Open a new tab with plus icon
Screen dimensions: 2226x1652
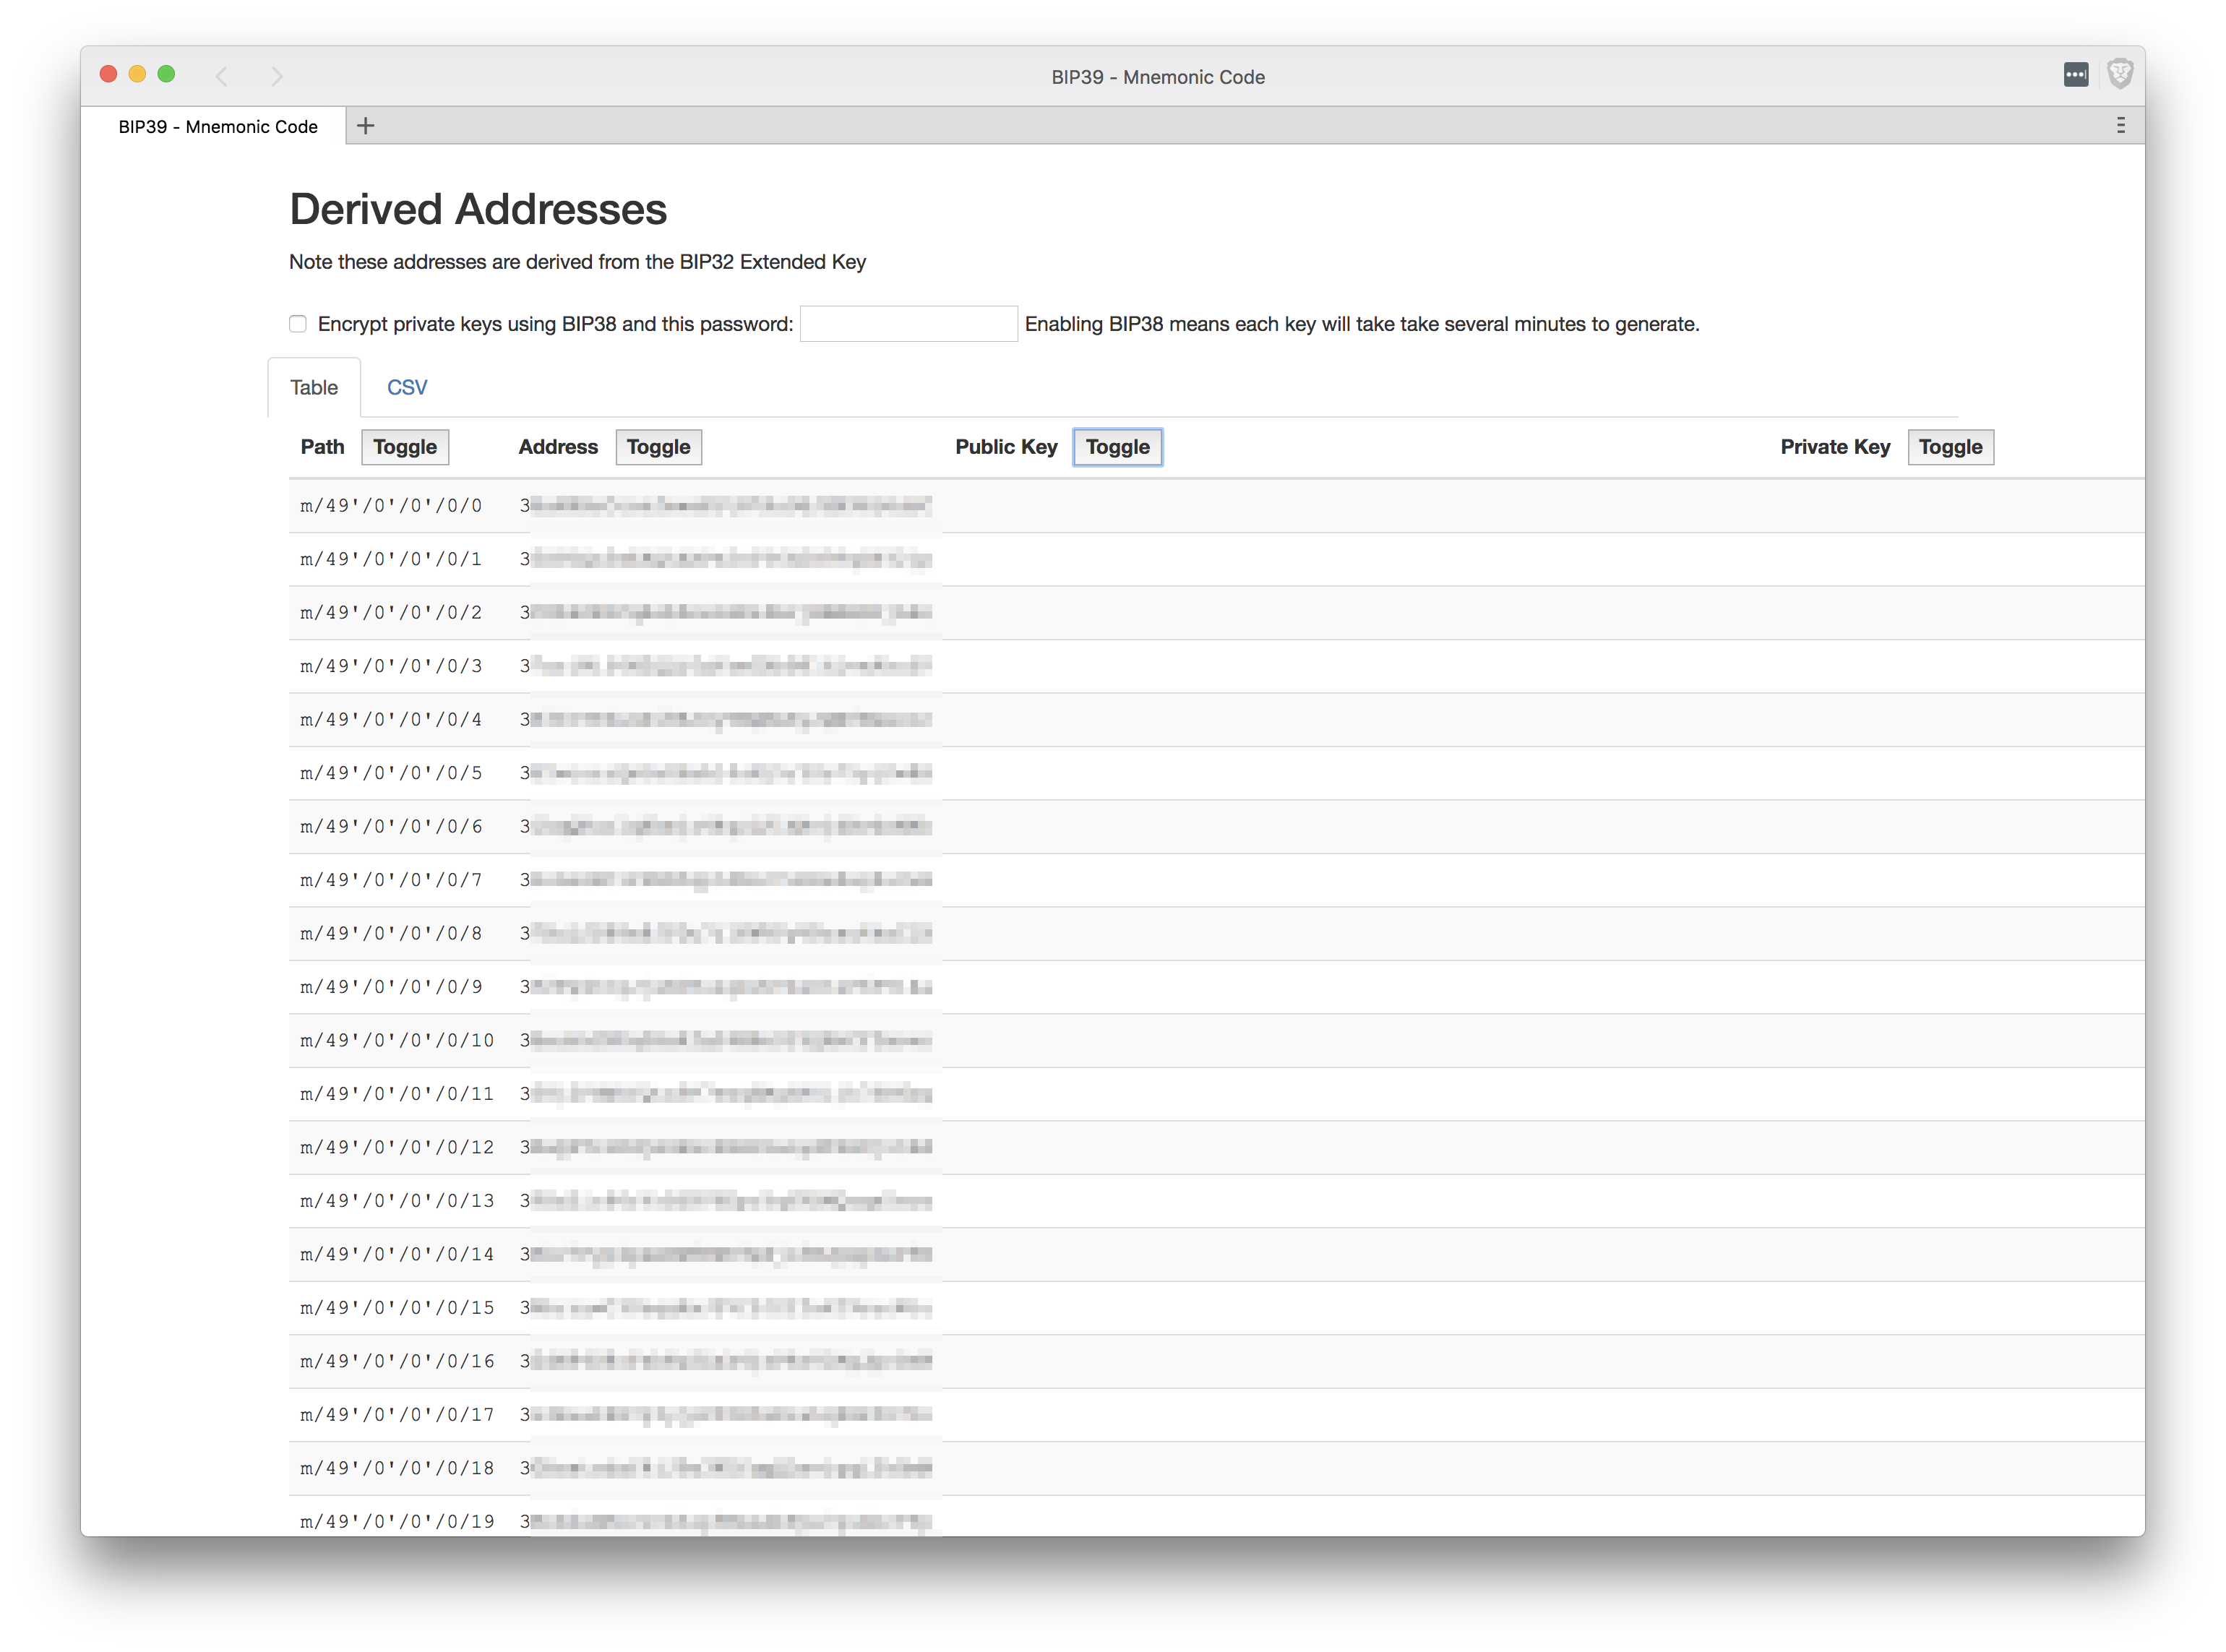coord(366,126)
